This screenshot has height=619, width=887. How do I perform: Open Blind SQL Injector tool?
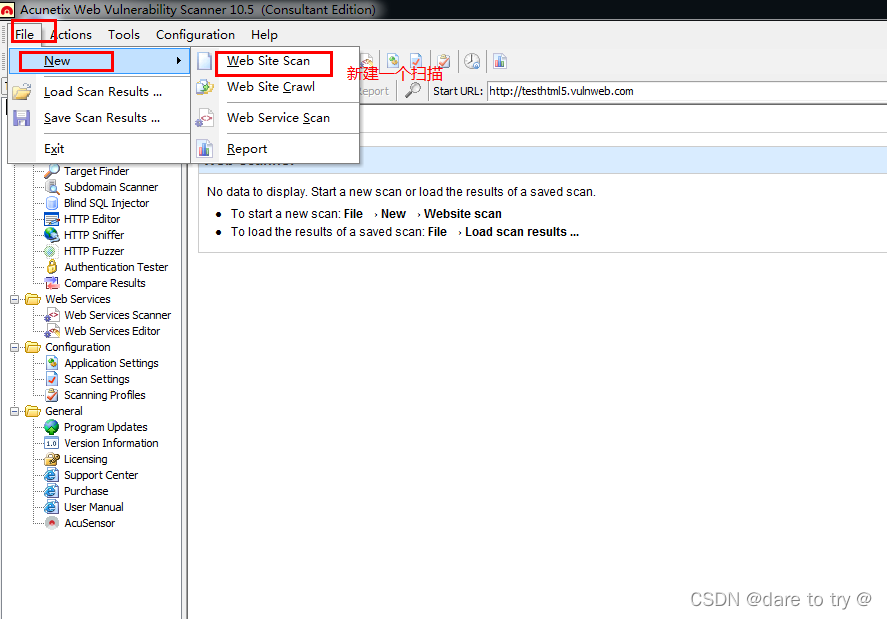(x=106, y=203)
